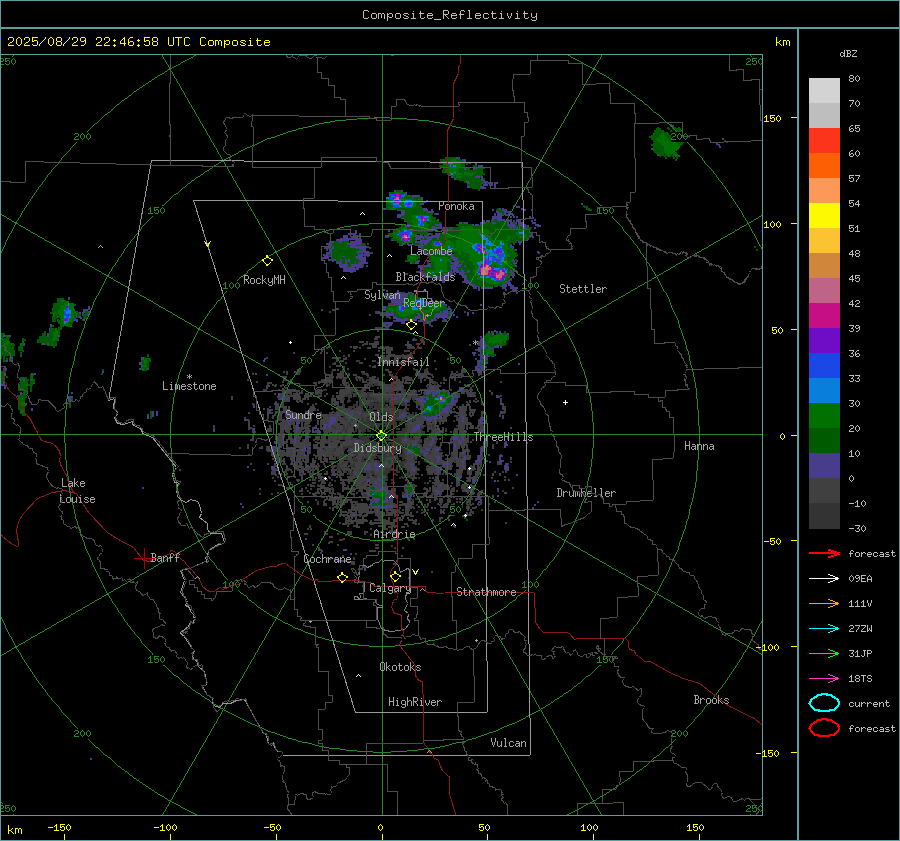Click the red cross marker at Banff
Screen dimensions: 900x841
142,558
